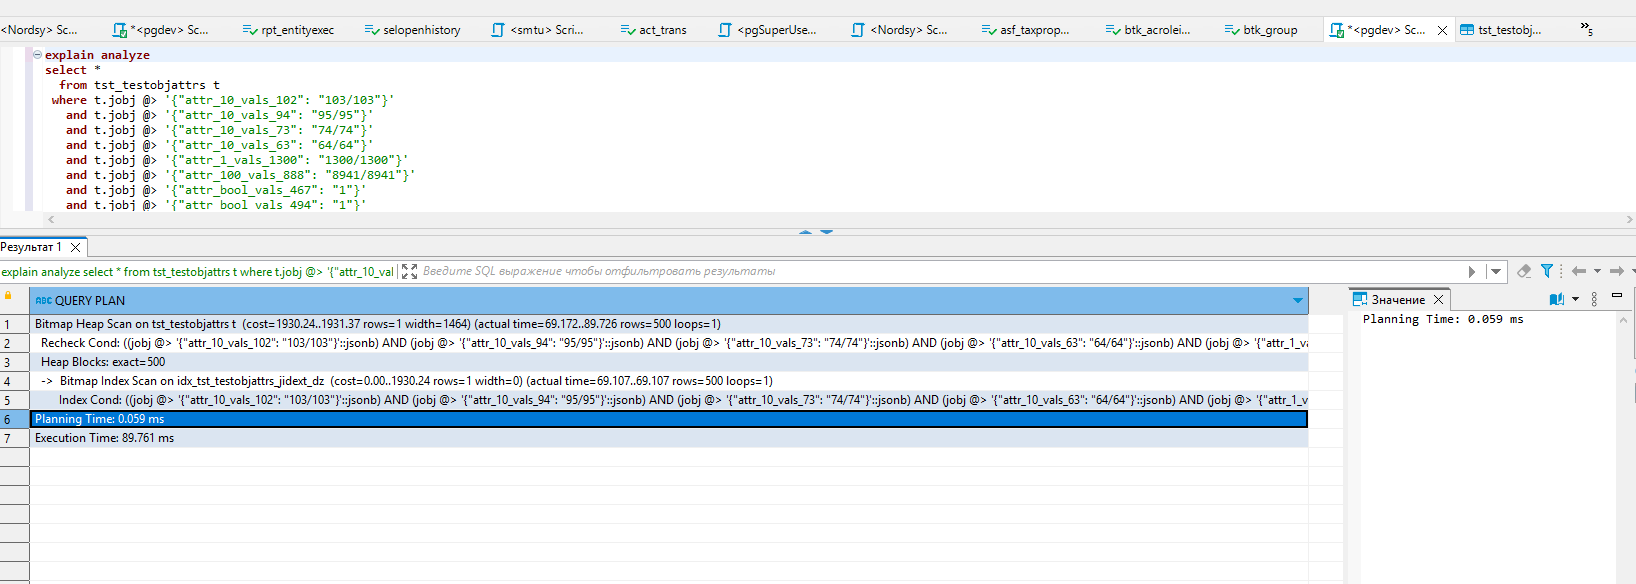This screenshot has height=584, width=1636.
Task: Expand the filter panel with the arrows icon
Action: tap(409, 272)
